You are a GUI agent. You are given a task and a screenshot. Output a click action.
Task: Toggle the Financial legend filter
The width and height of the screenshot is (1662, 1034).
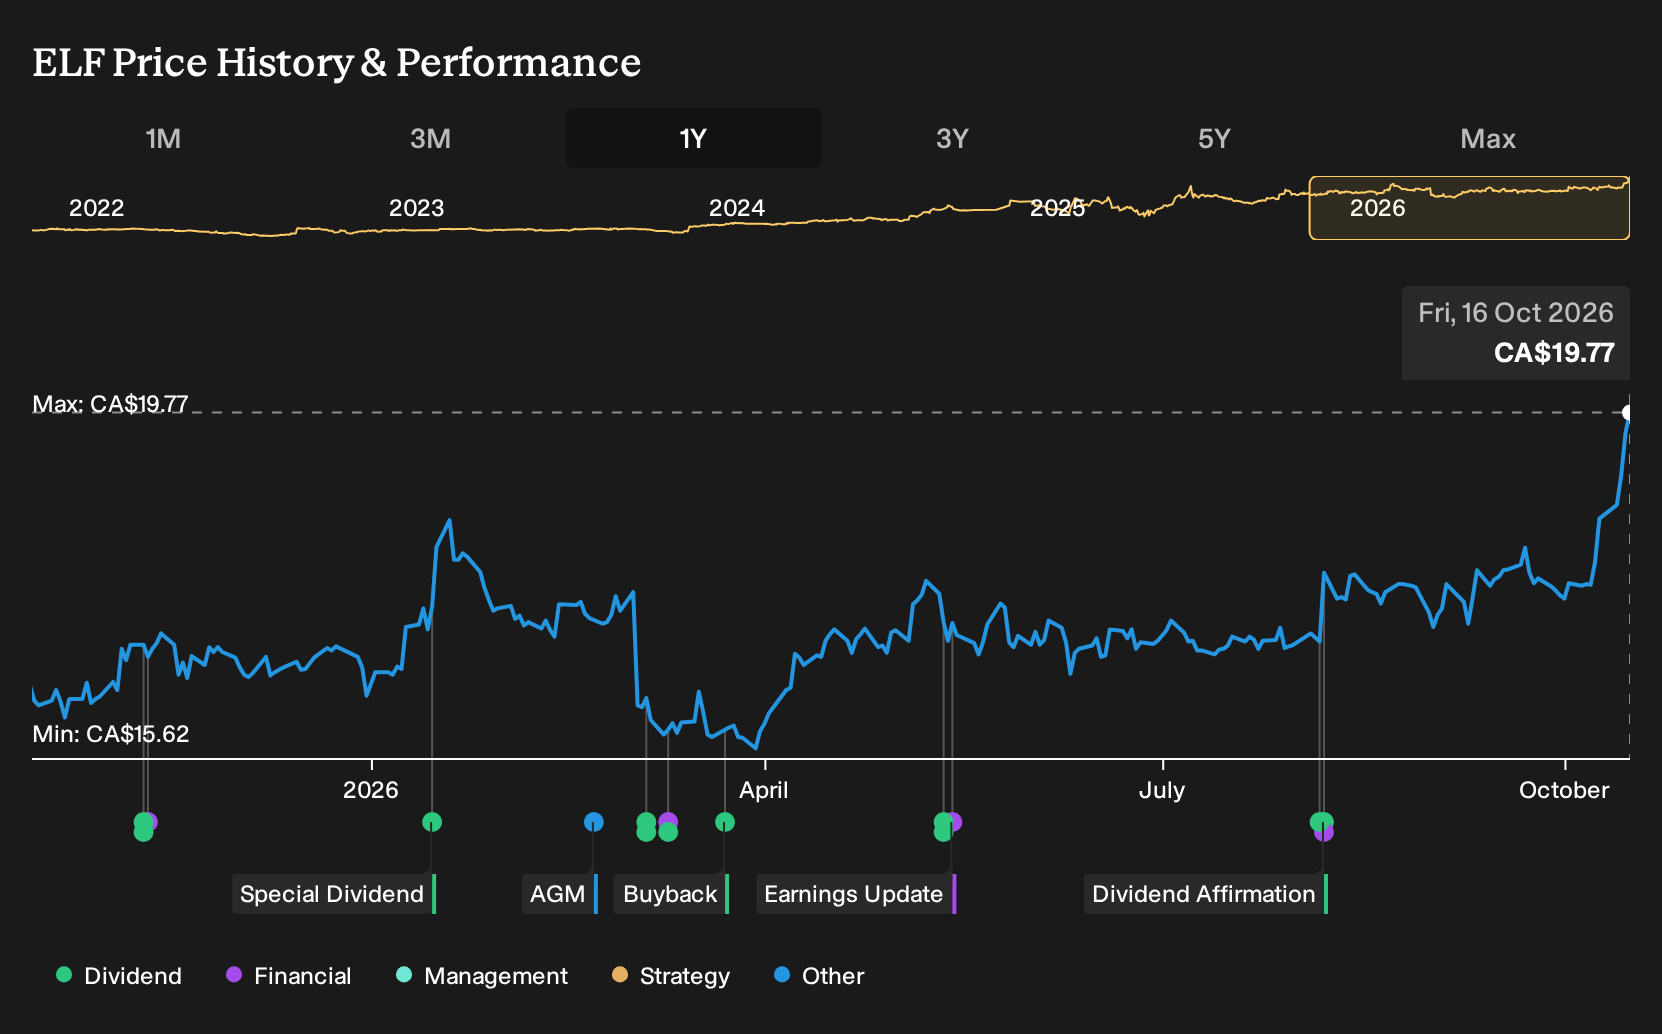pyautogui.click(x=289, y=976)
